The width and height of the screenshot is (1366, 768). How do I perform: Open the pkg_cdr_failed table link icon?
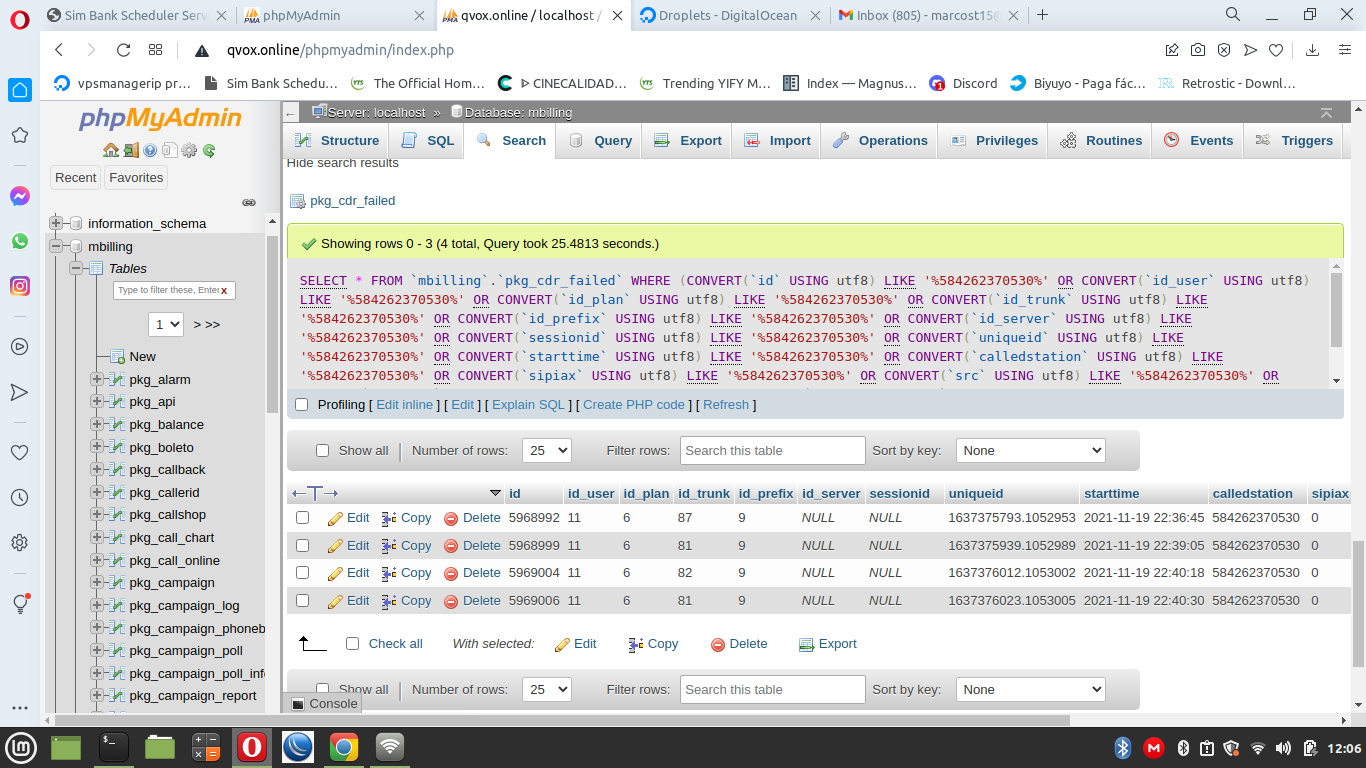[x=297, y=201]
